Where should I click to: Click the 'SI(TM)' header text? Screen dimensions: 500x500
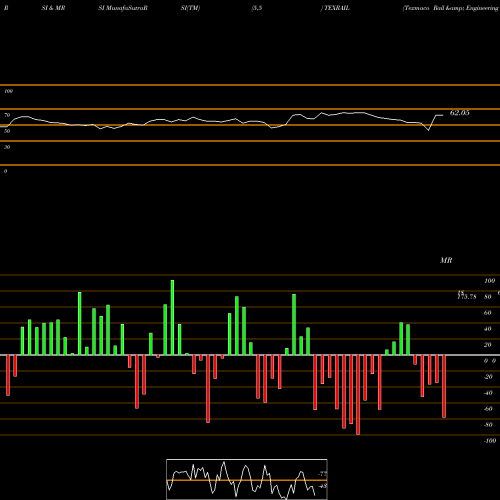coord(190,8)
